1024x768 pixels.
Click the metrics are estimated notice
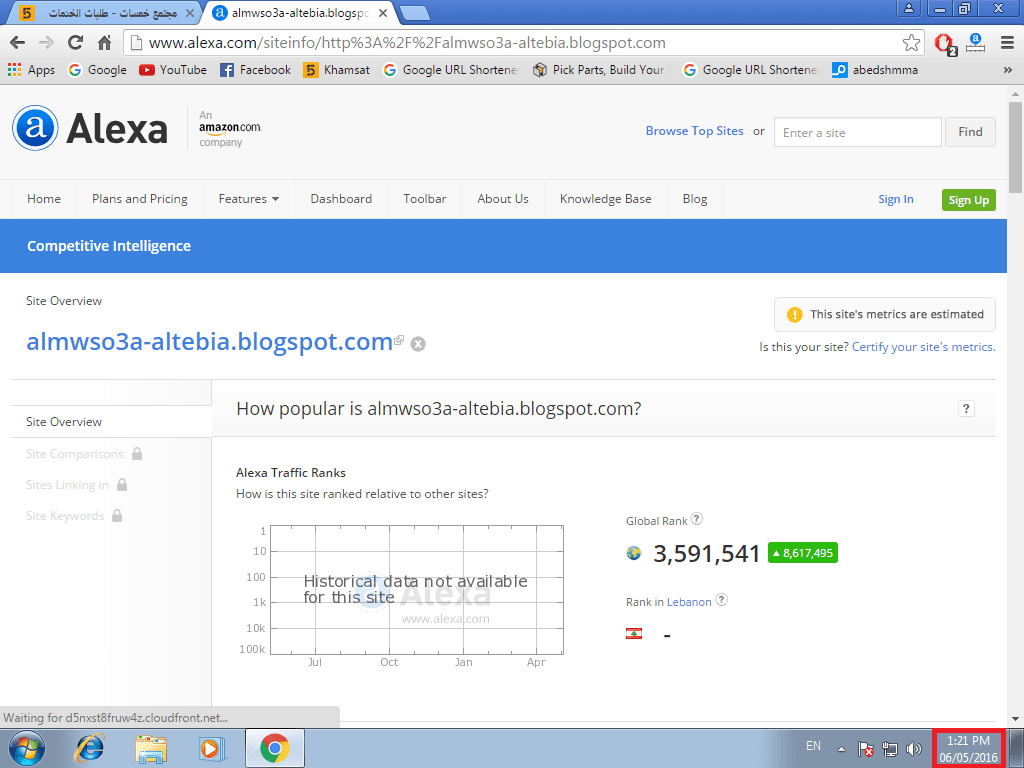[x=885, y=315]
